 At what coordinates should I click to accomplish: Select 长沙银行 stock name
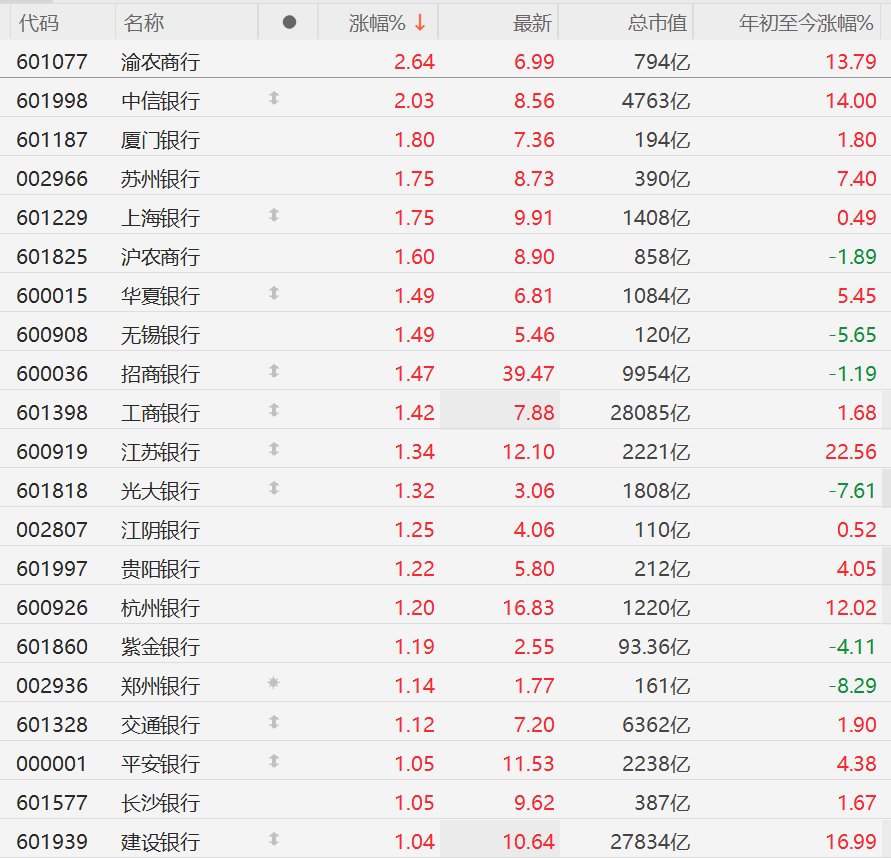160,803
